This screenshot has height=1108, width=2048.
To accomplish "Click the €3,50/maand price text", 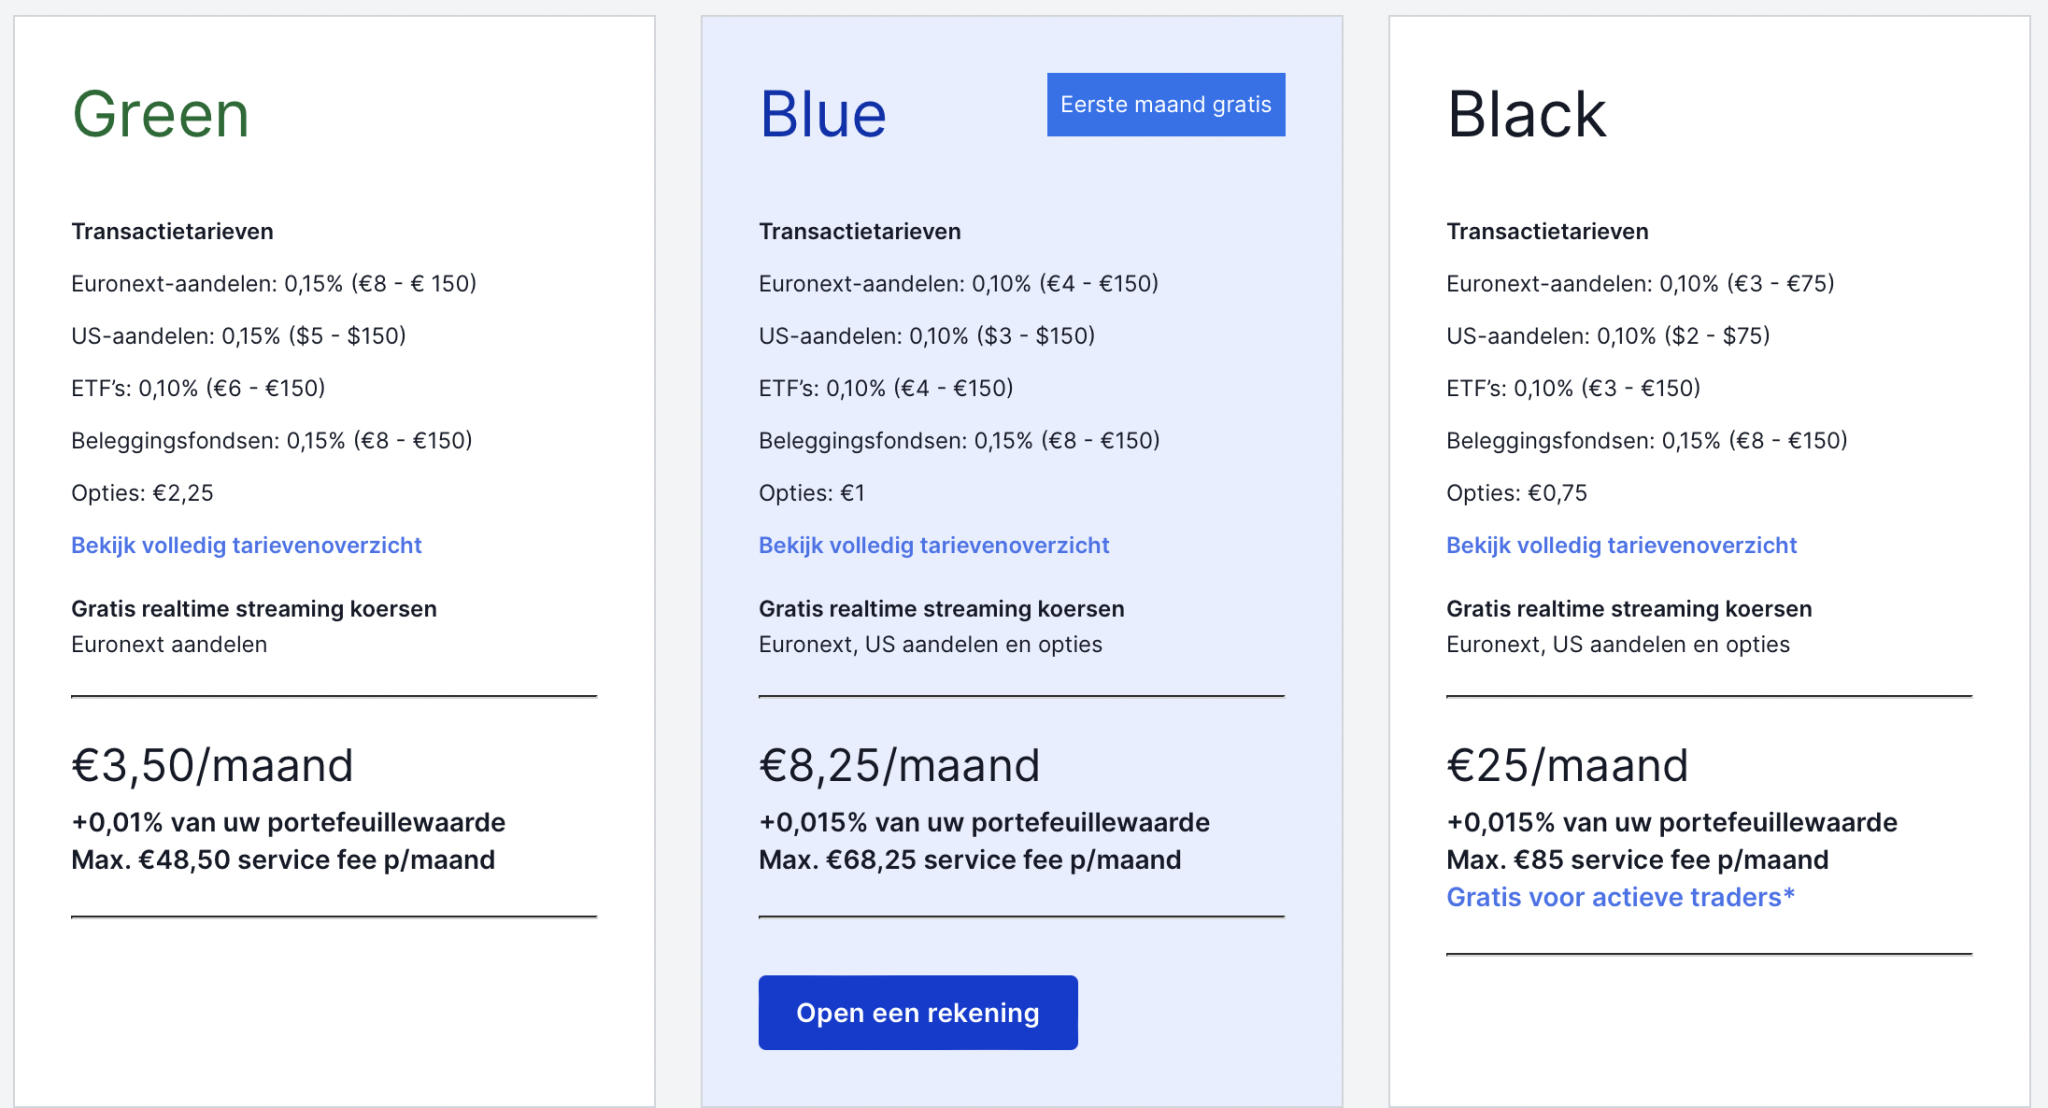I will pos(212,766).
